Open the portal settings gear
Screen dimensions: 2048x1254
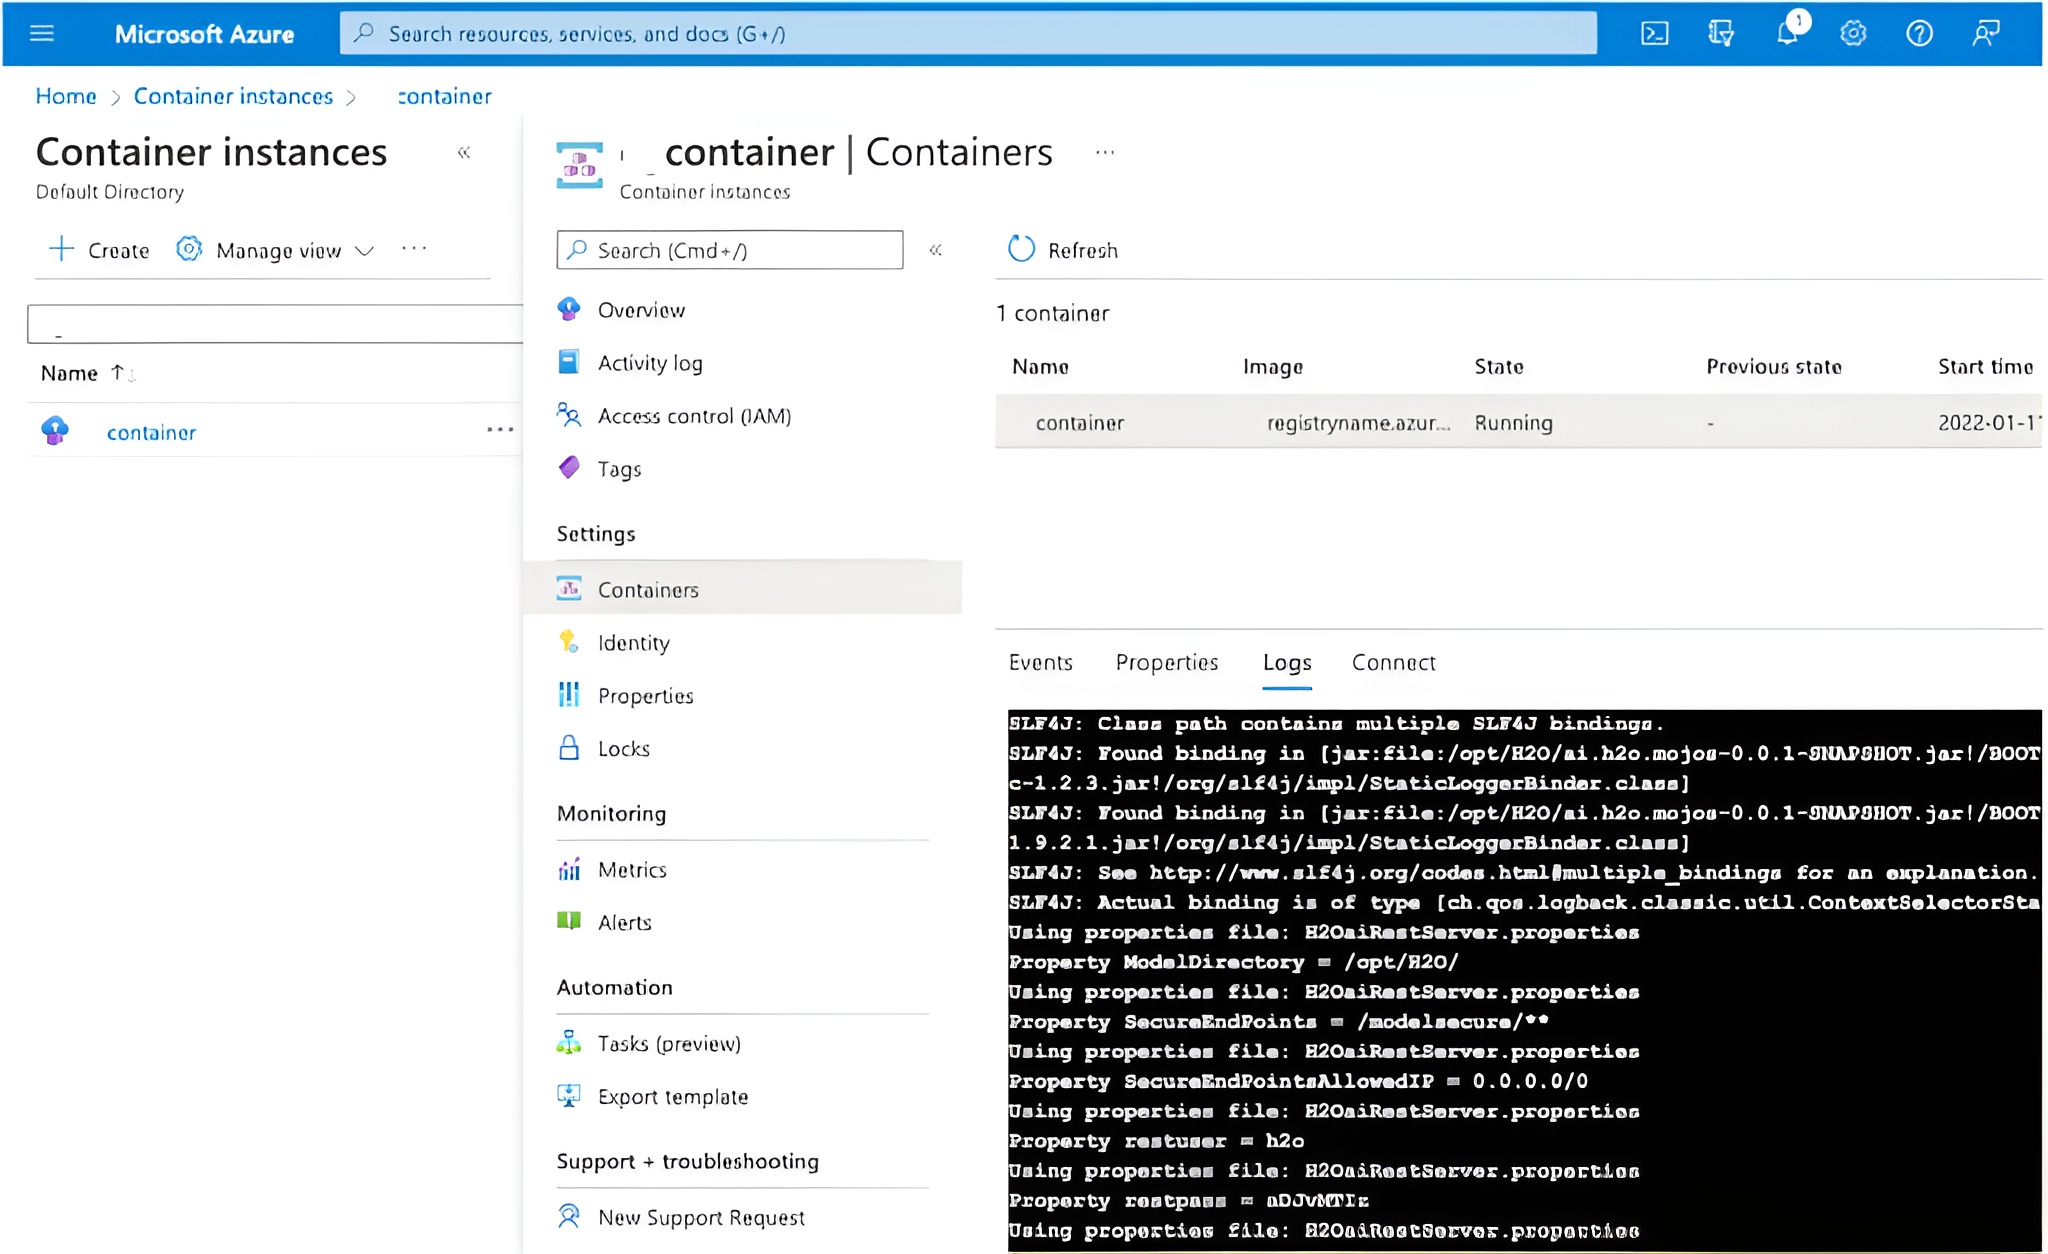click(1853, 34)
